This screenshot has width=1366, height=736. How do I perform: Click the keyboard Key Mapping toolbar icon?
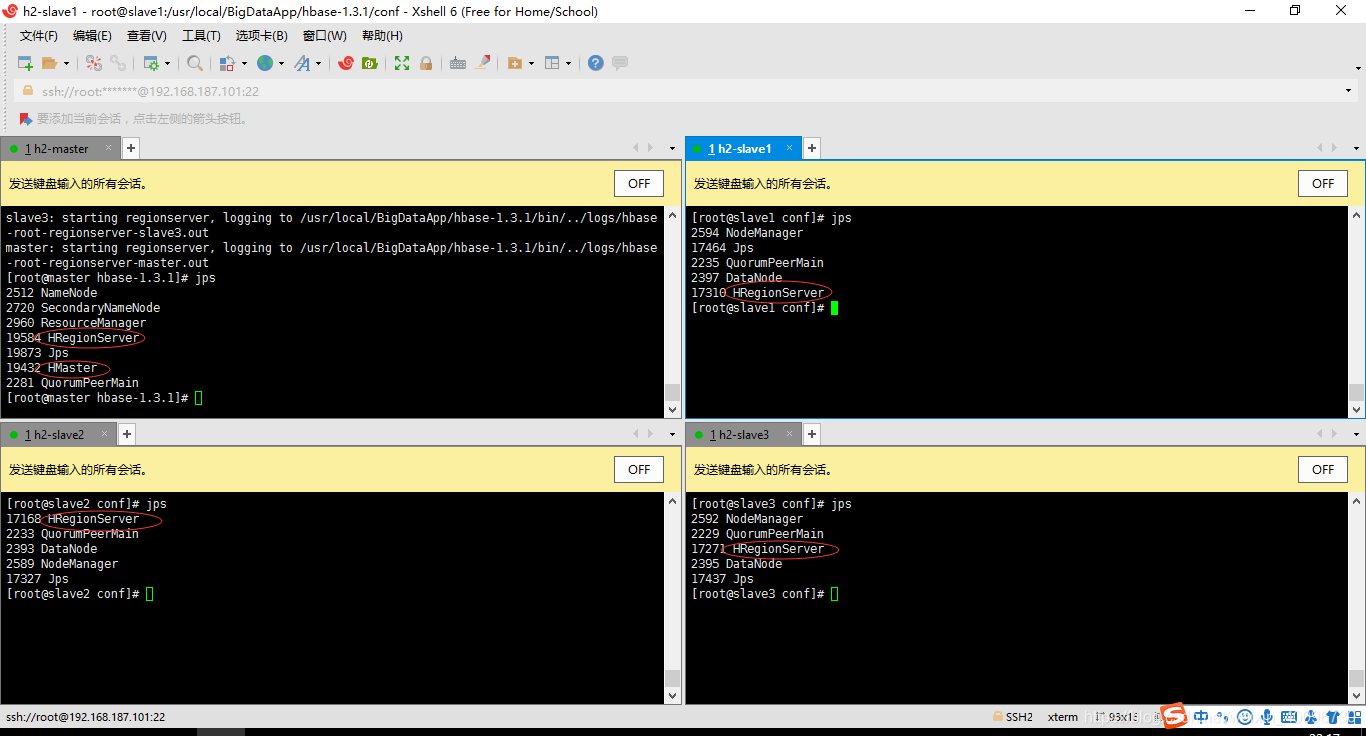(458, 63)
